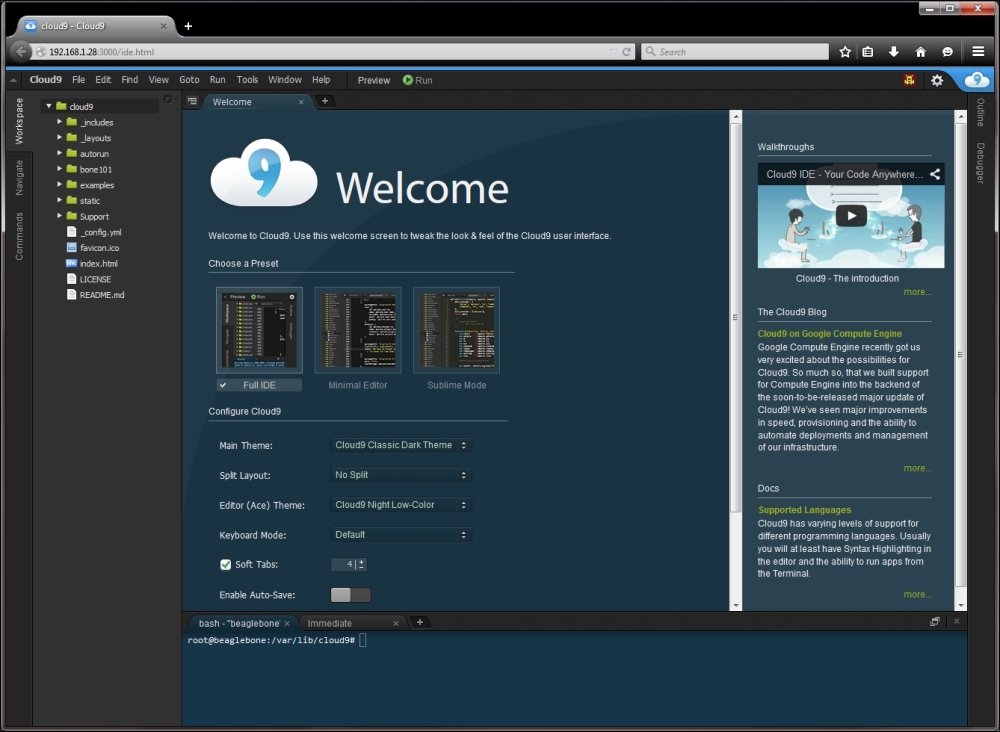This screenshot has width=1000, height=732.
Task: Click the Firefox home icon
Action: click(x=921, y=52)
